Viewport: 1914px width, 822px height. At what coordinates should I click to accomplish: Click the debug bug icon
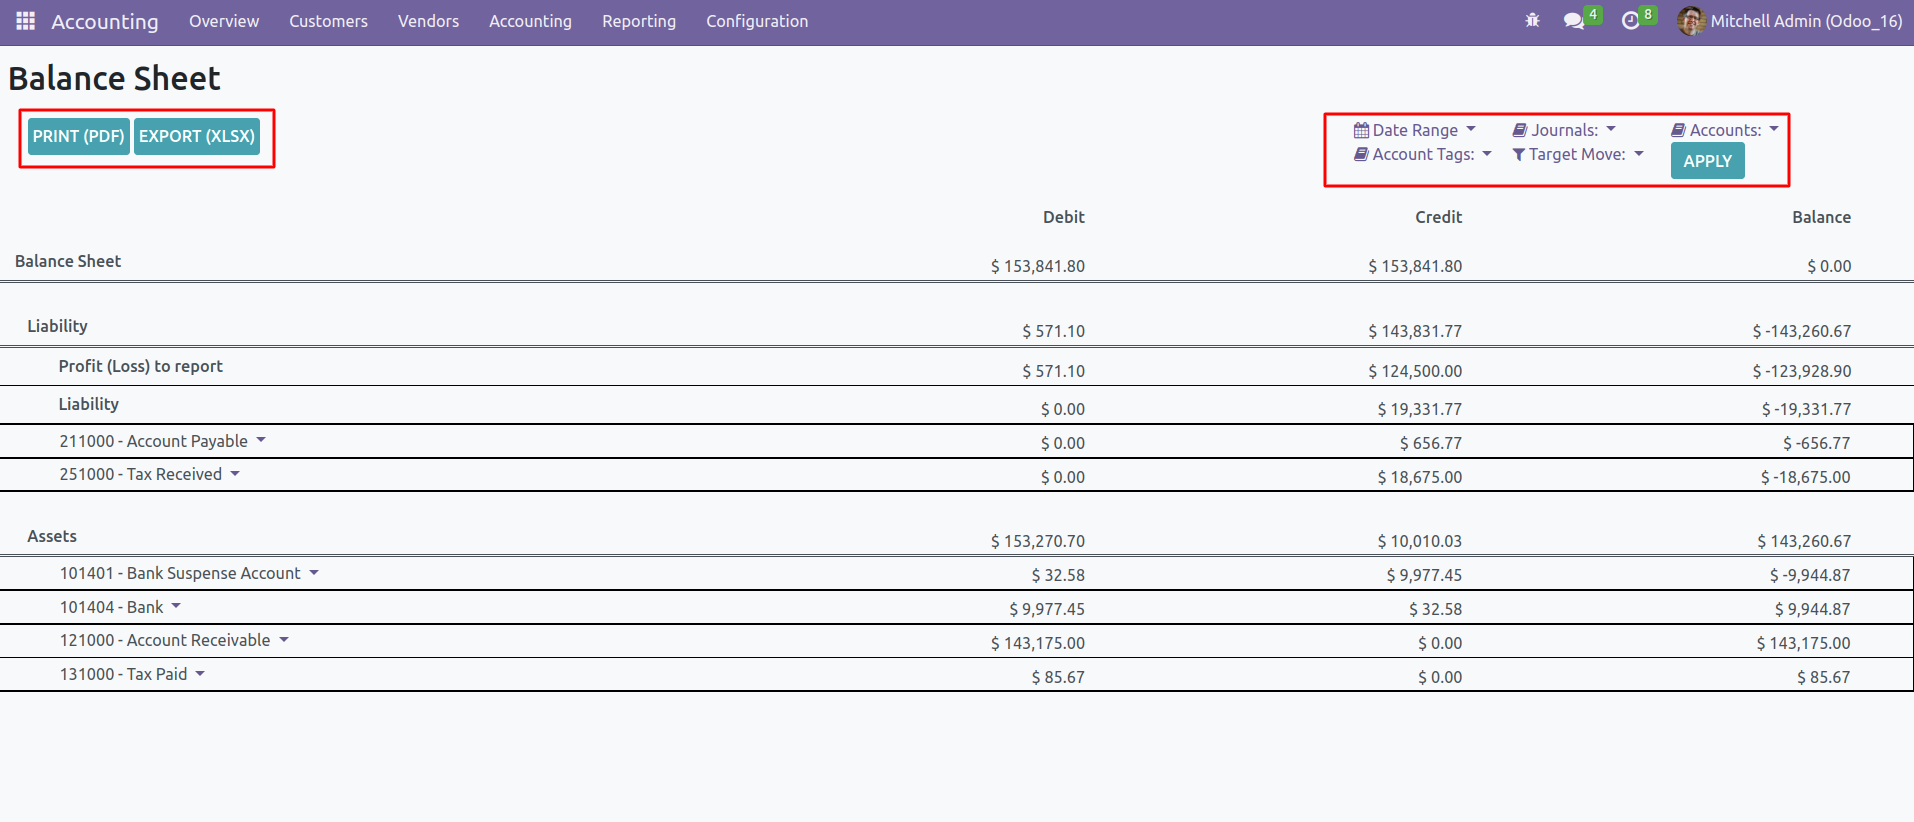click(x=1532, y=20)
